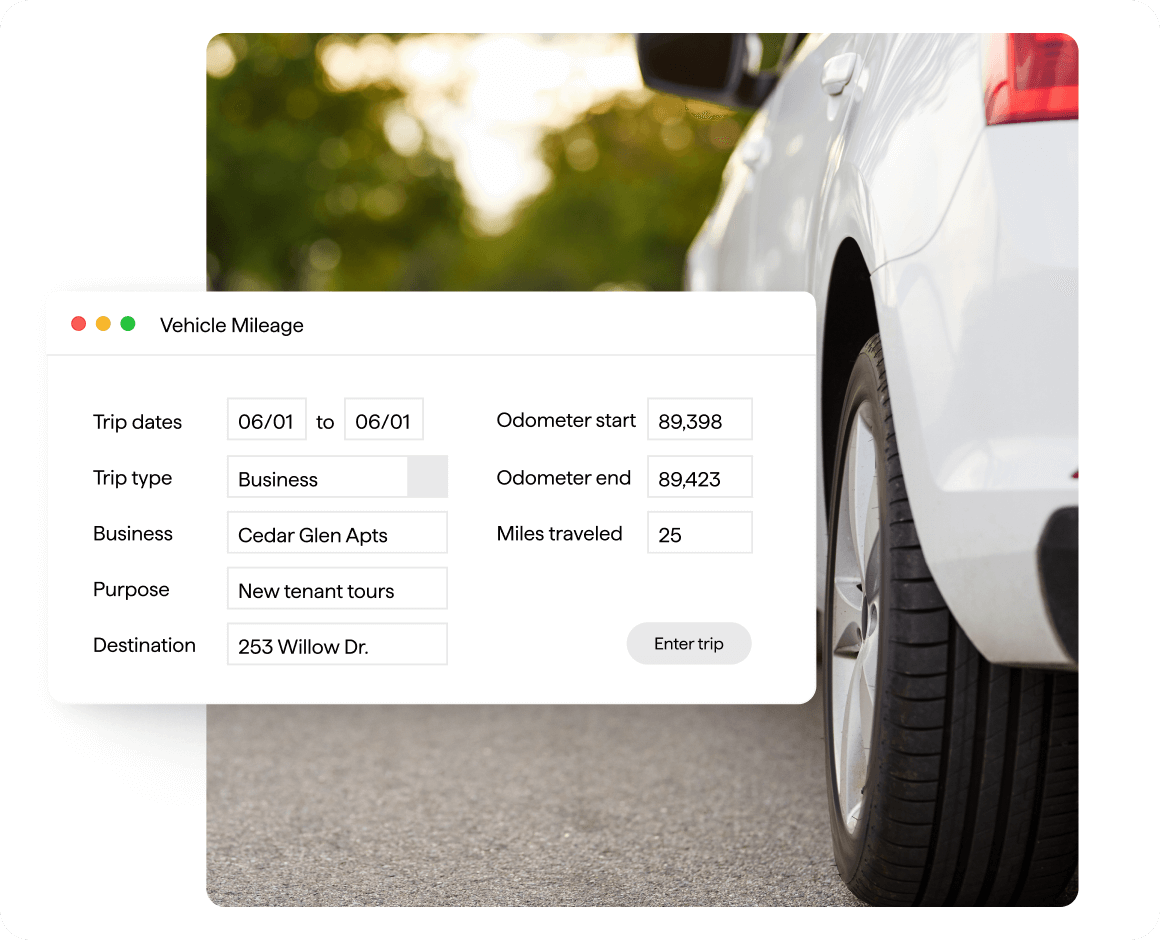Open the Trip type dropdown

(x=337, y=477)
